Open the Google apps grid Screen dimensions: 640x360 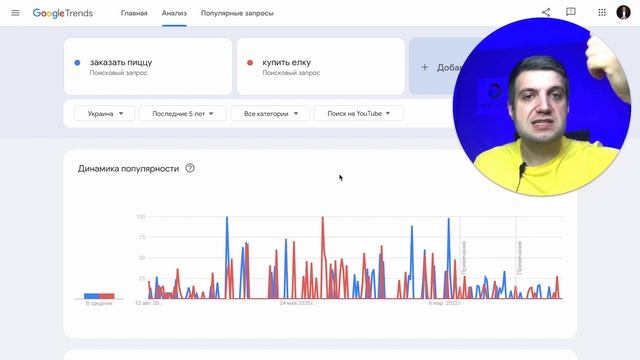pos(602,13)
